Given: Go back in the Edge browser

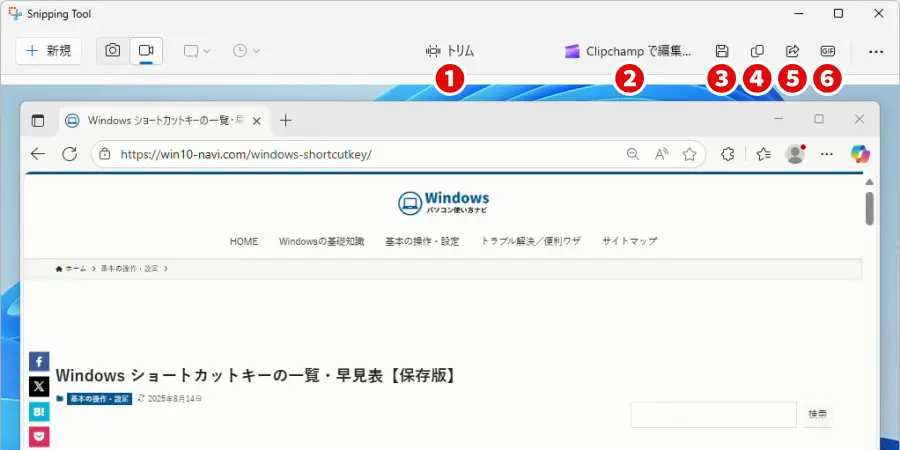Looking at the screenshot, I should (x=38, y=154).
